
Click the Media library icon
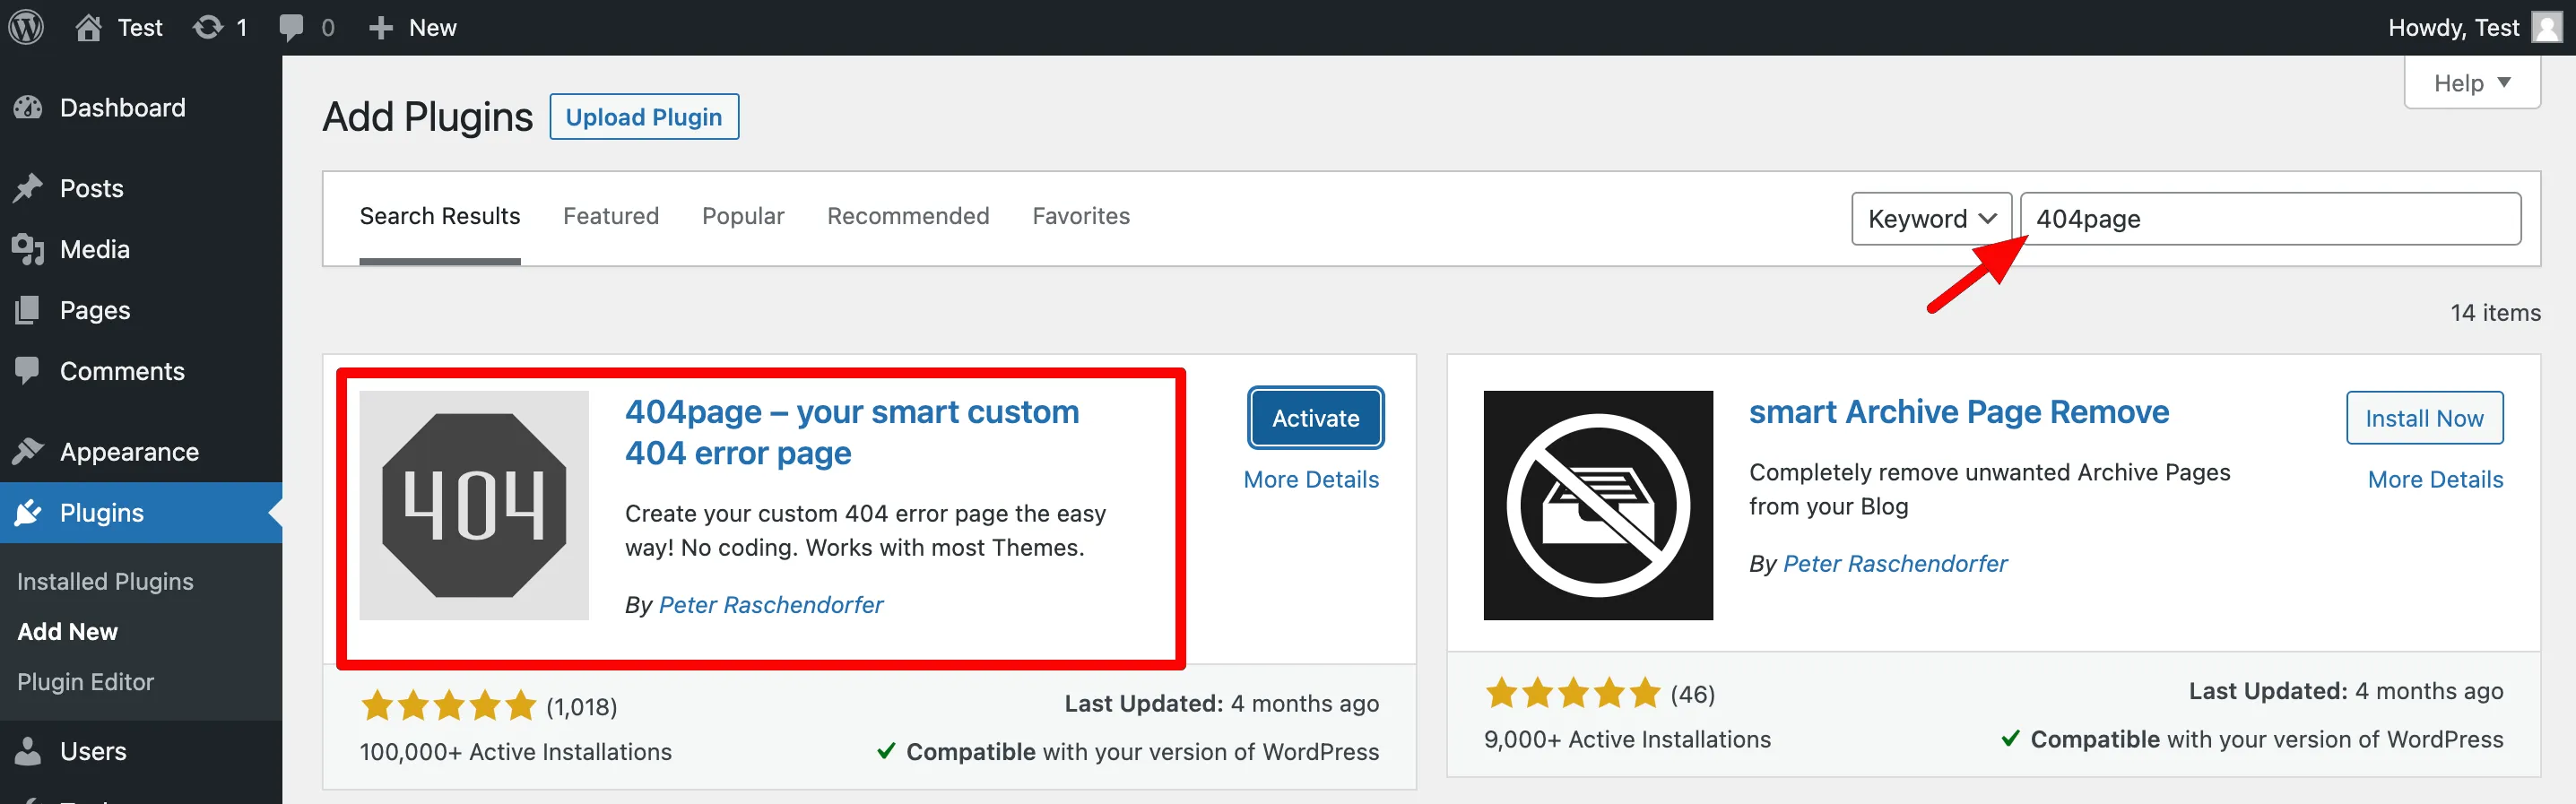[28, 249]
